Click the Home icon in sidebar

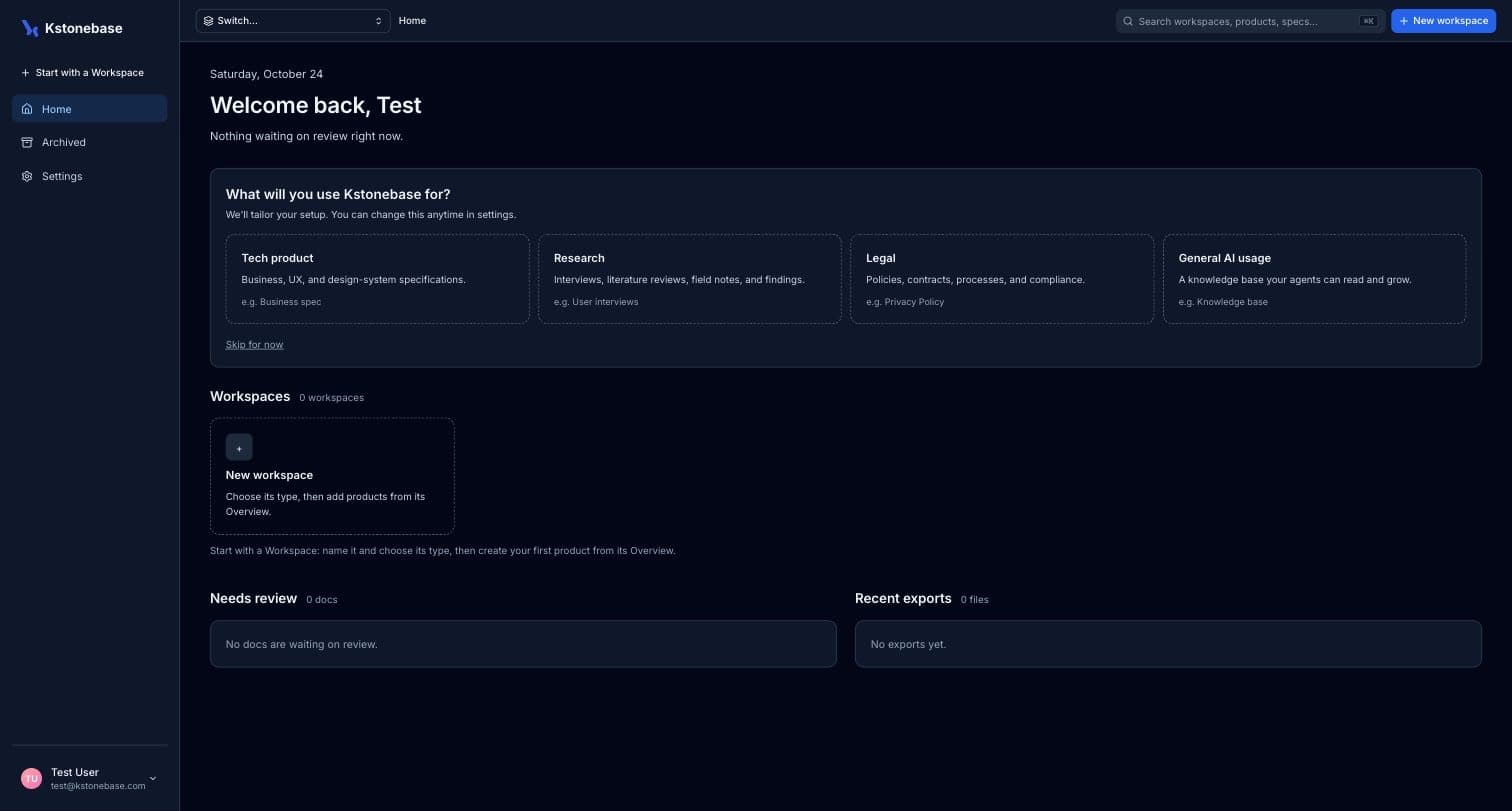[27, 109]
